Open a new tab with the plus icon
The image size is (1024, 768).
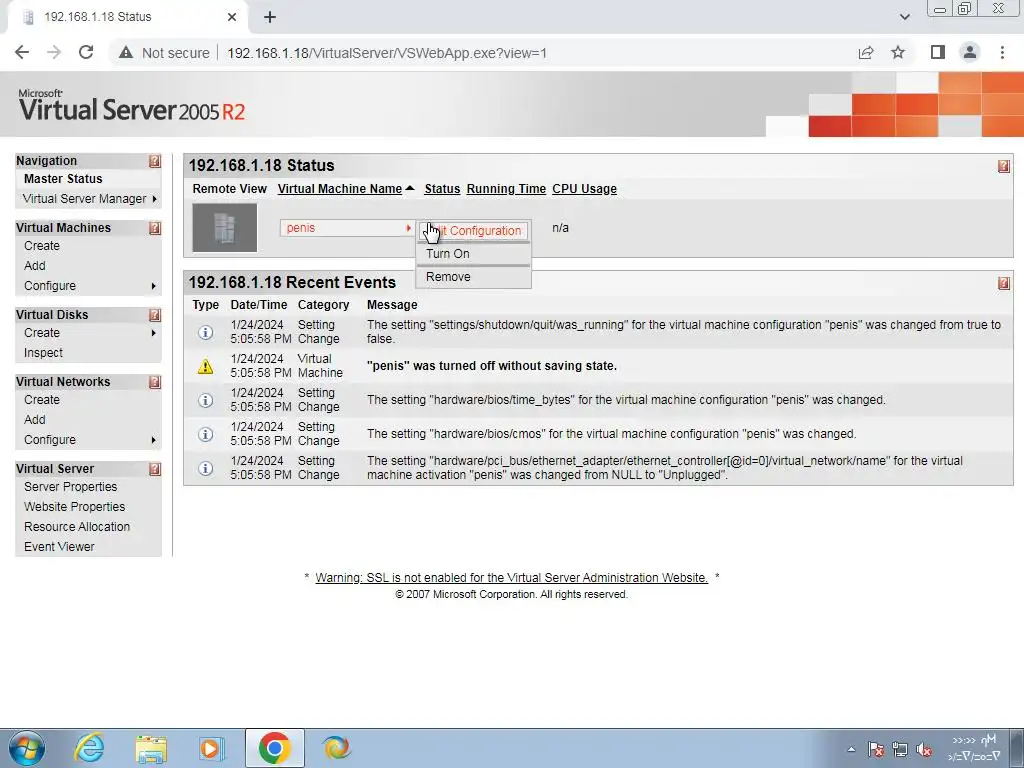click(270, 17)
